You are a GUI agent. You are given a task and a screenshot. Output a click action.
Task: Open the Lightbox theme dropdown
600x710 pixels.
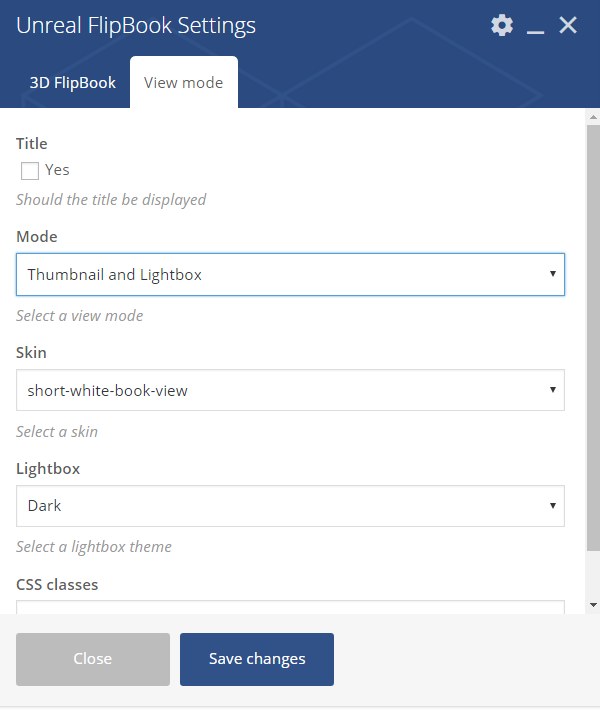290,506
